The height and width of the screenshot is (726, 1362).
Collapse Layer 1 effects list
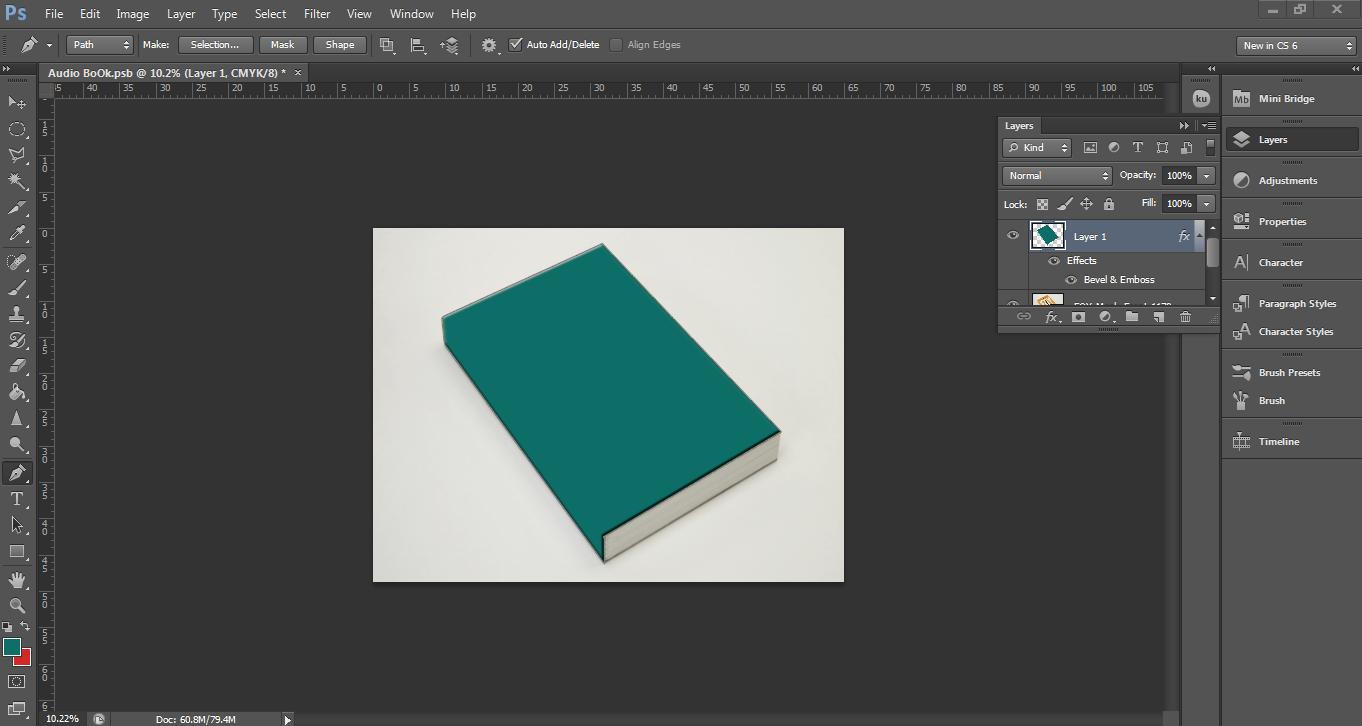pyautogui.click(x=1200, y=236)
